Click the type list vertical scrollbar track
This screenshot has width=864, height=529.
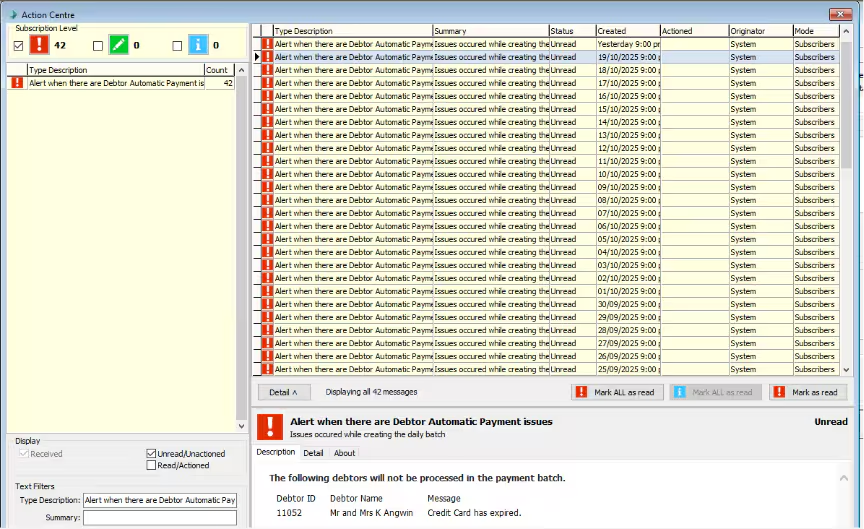241,248
